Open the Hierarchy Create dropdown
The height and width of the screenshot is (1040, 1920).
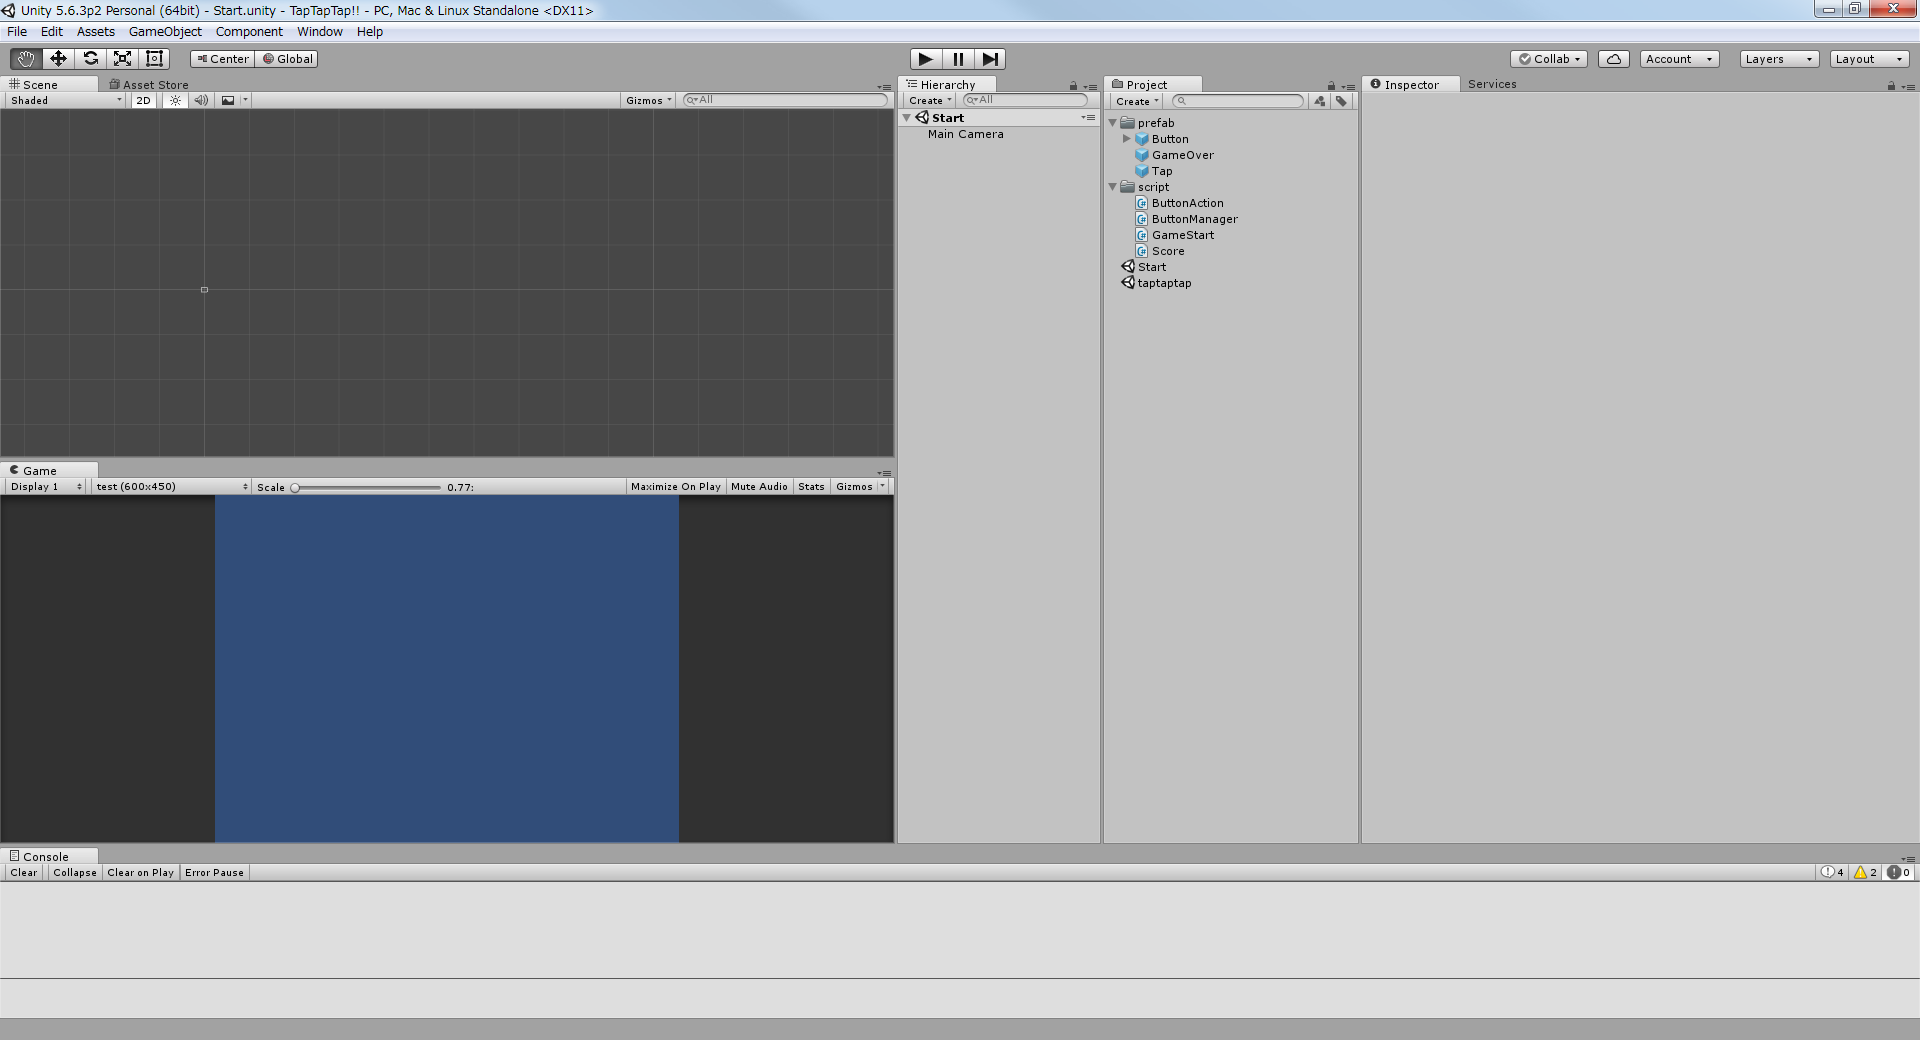pyautogui.click(x=929, y=100)
